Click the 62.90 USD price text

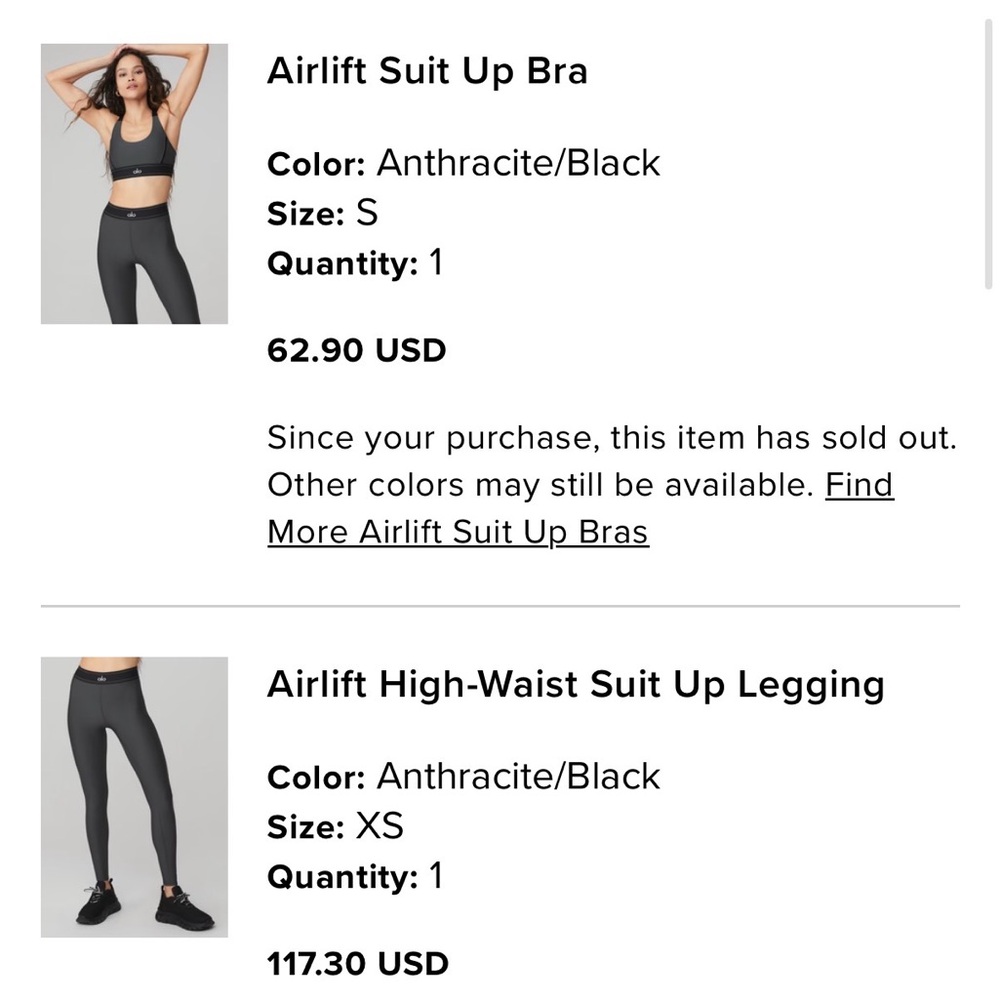point(356,350)
